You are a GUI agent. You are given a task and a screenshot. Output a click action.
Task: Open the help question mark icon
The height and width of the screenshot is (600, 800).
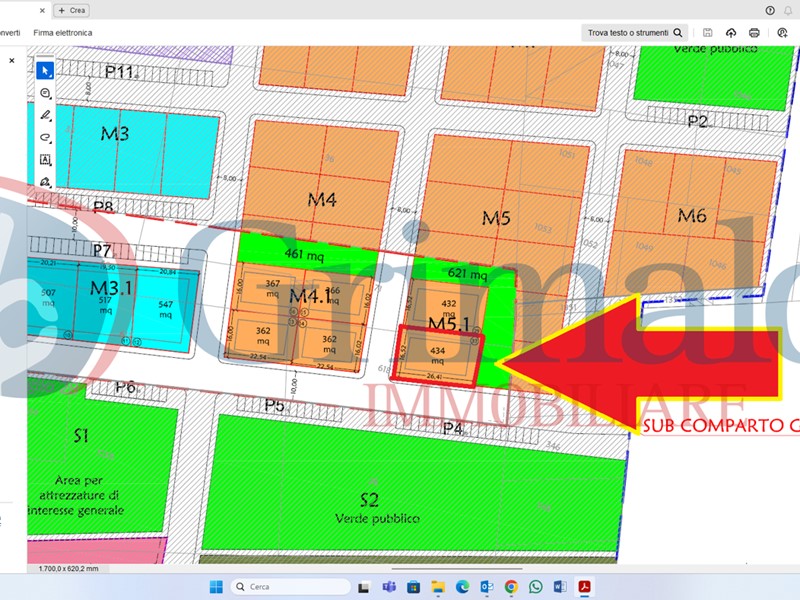pos(770,10)
